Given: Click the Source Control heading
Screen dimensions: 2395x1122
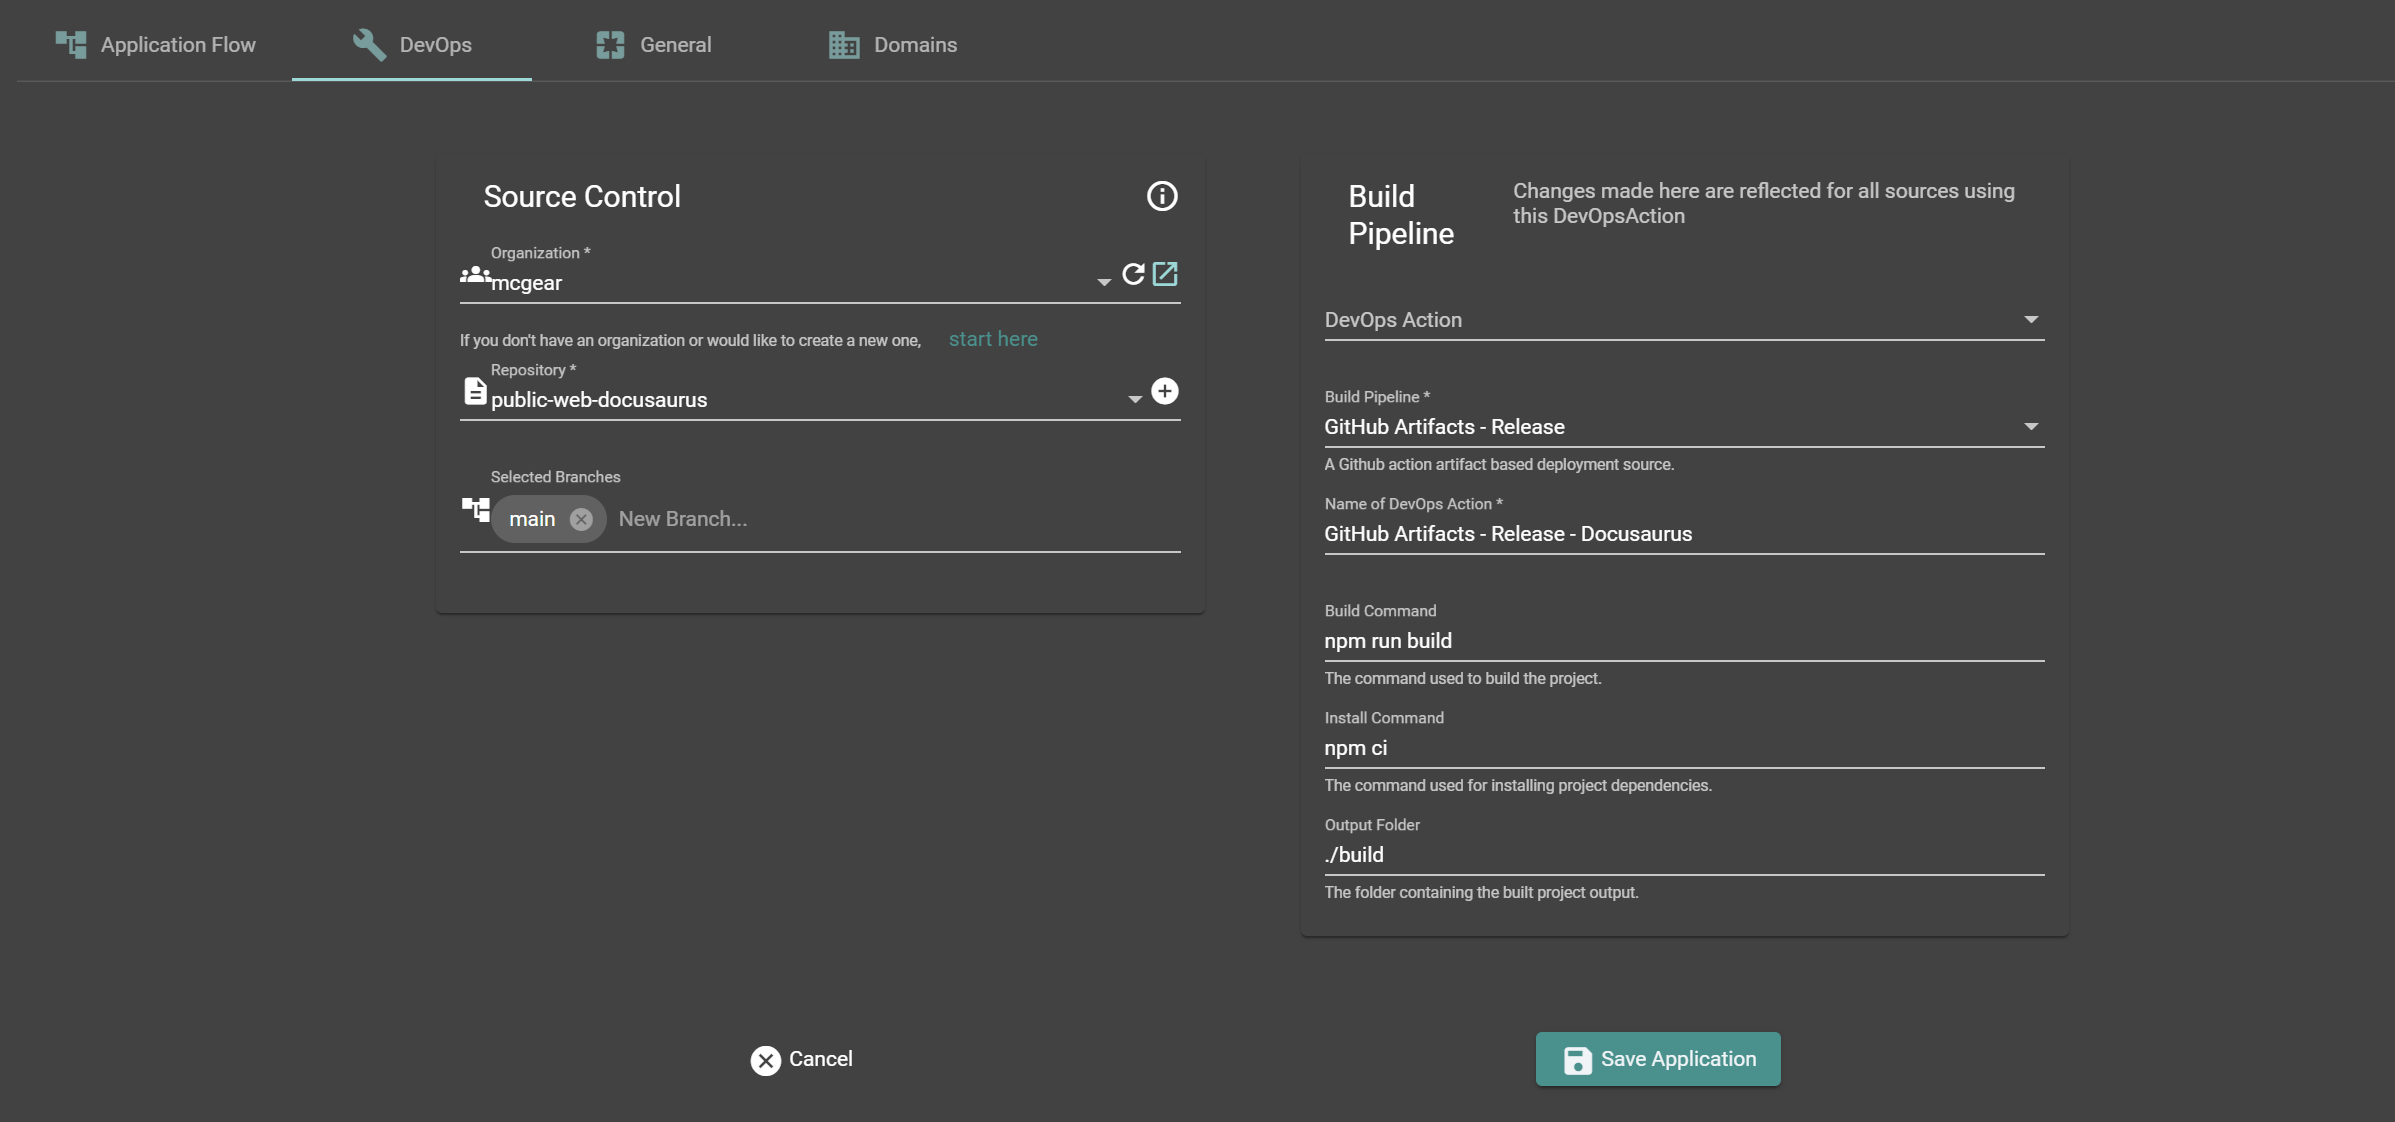Looking at the screenshot, I should (582, 196).
